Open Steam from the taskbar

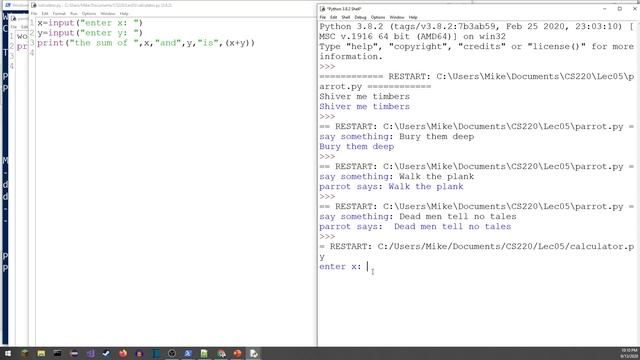pos(107,353)
